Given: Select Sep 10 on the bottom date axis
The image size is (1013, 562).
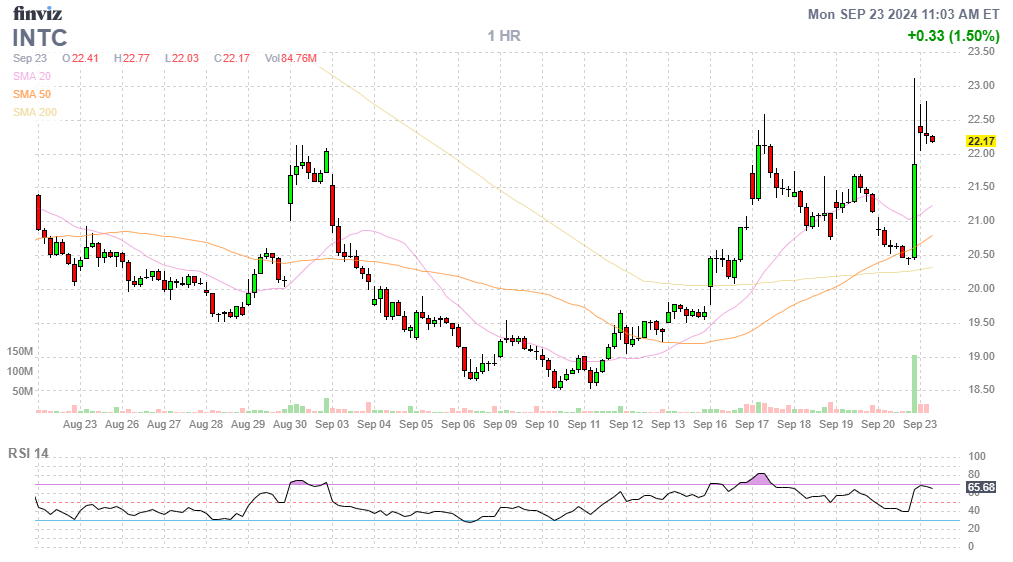Looking at the screenshot, I should [x=541, y=424].
